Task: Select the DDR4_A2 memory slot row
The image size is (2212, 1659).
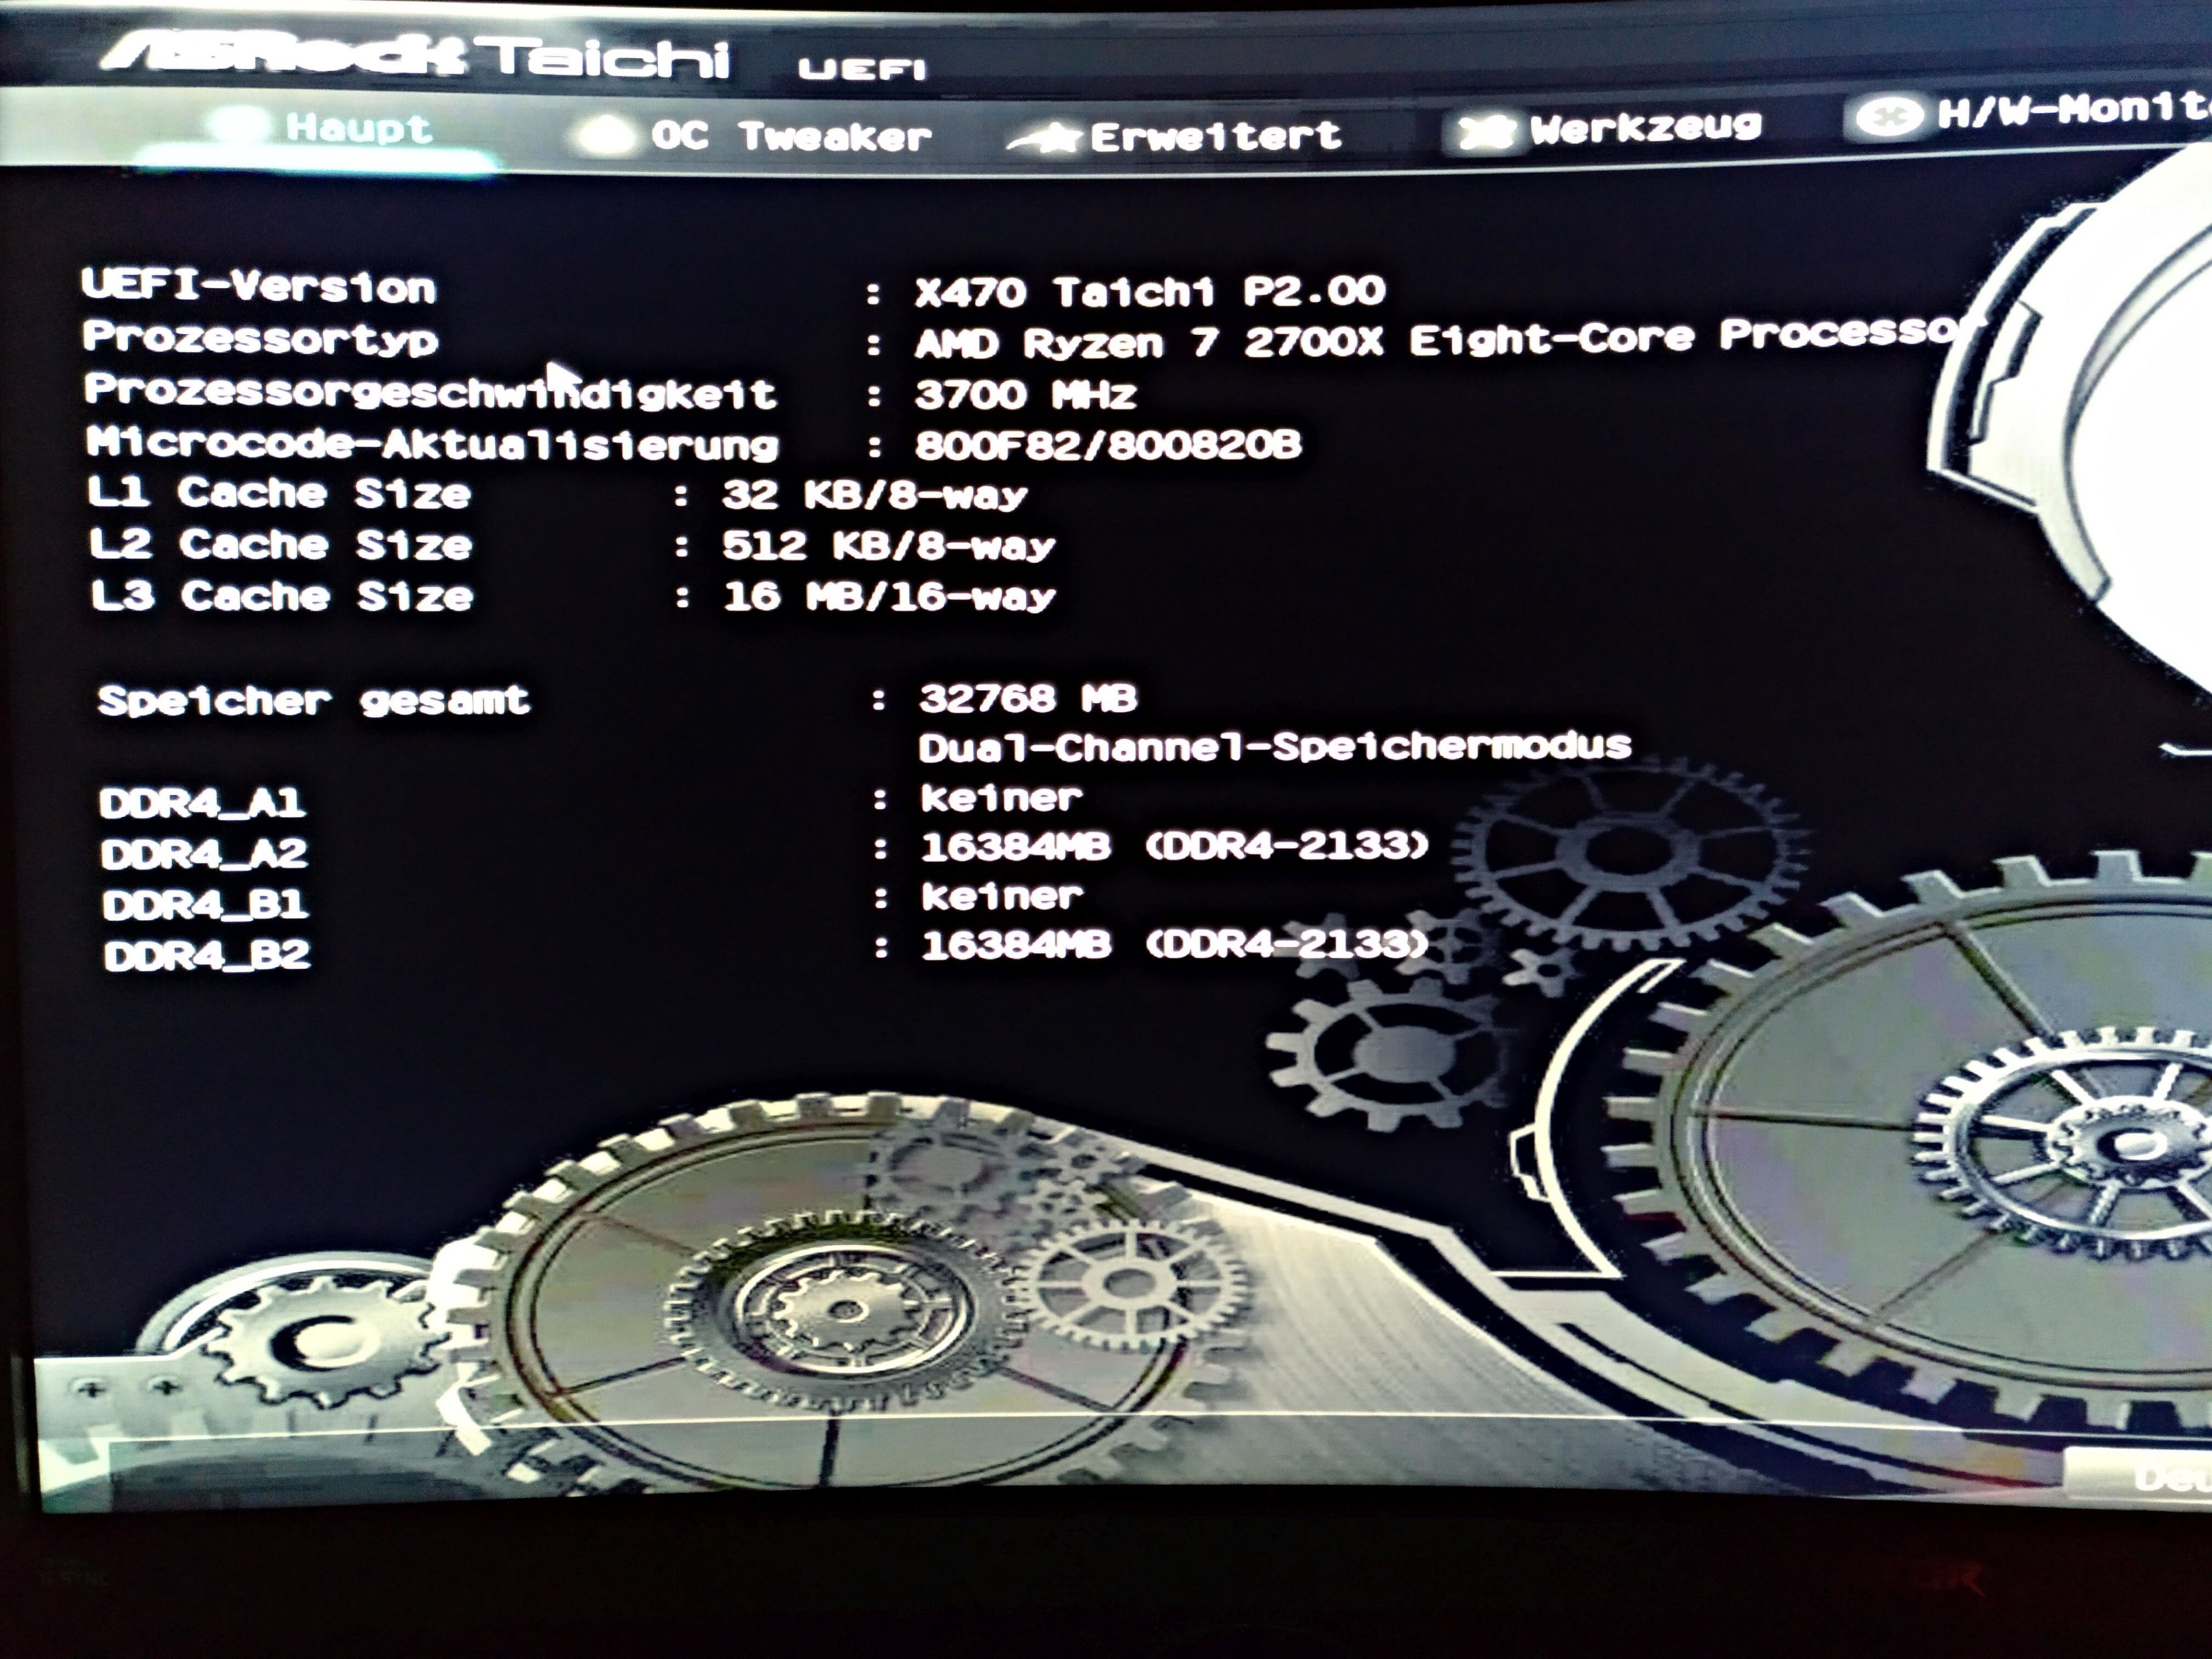Action: click(x=204, y=853)
